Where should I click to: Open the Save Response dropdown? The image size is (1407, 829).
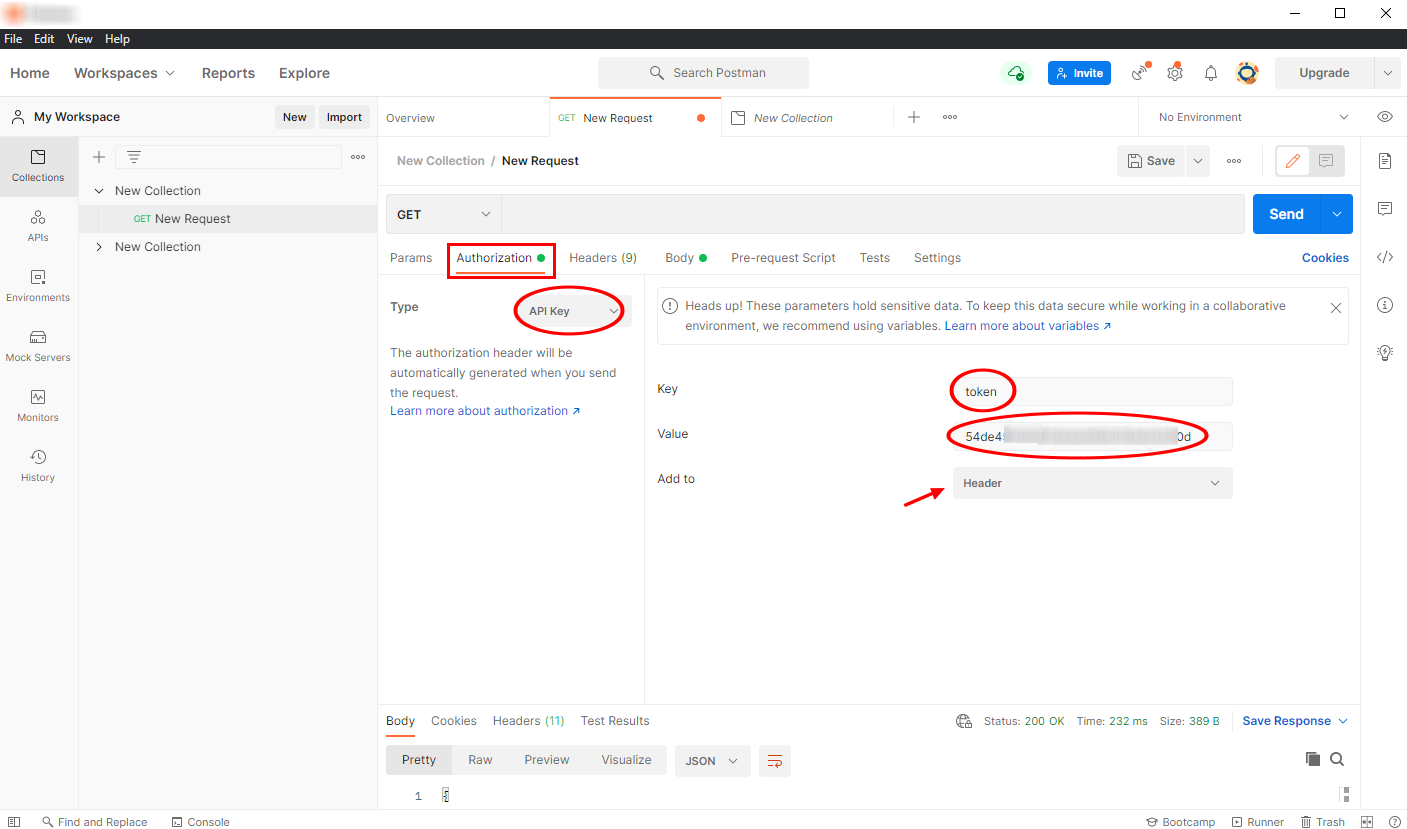(1295, 721)
